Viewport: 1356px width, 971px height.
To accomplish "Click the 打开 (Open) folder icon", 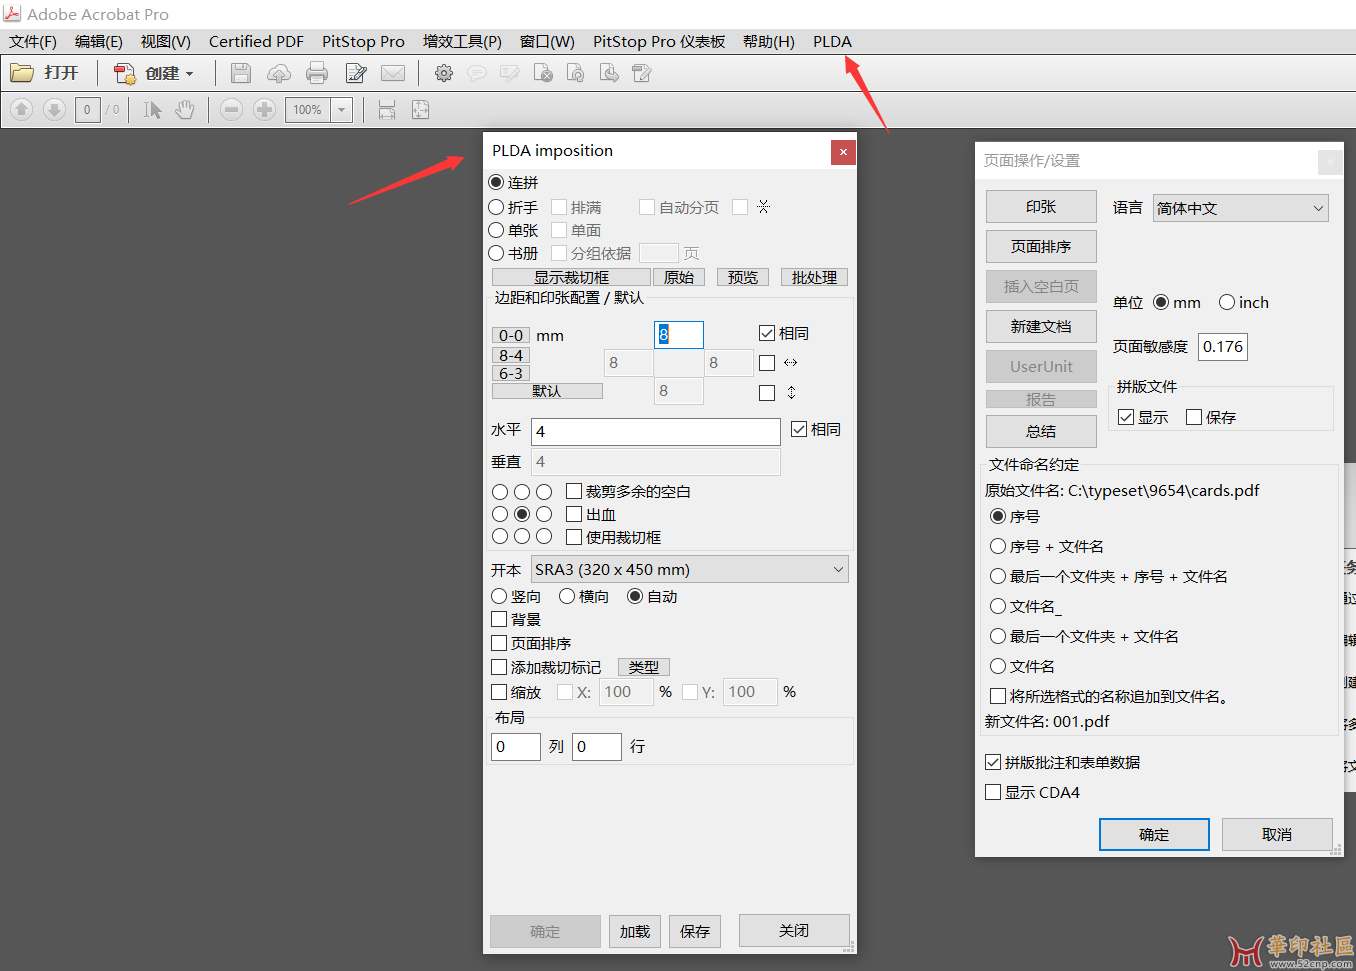I will tap(22, 73).
